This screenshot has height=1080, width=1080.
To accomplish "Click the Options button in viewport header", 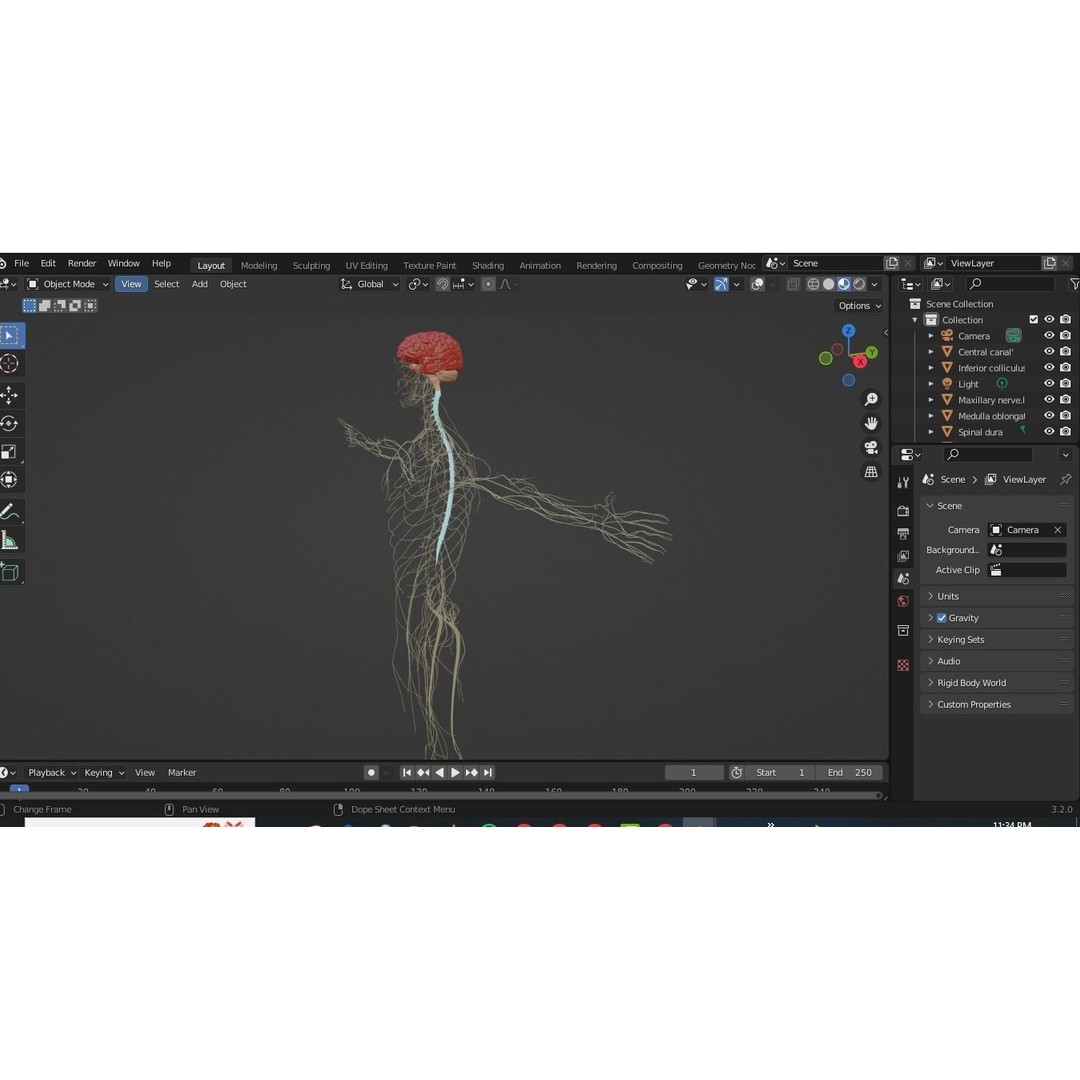I will [857, 305].
